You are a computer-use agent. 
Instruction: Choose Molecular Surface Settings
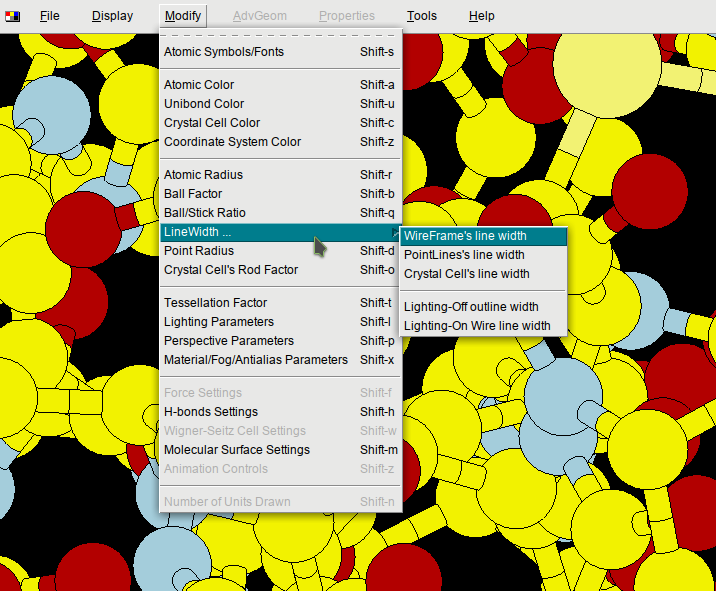point(280,450)
